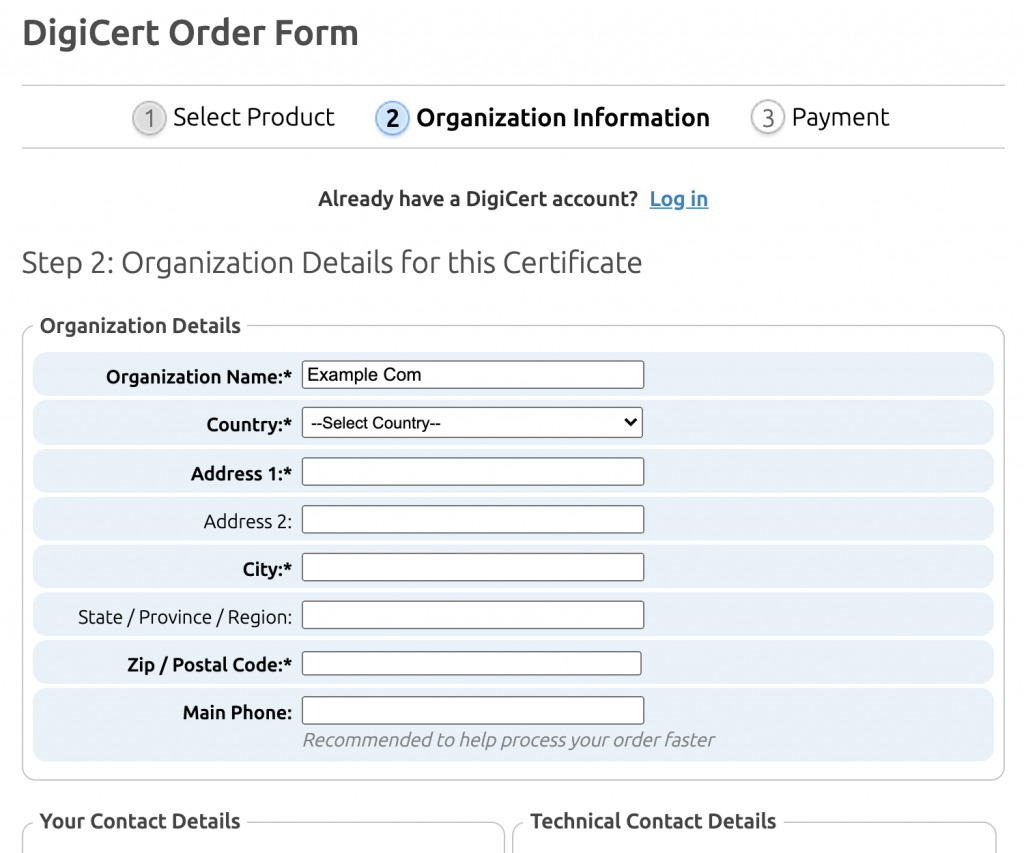This screenshot has width=1024, height=853.
Task: Click the Organization Name label
Action: (x=199, y=377)
